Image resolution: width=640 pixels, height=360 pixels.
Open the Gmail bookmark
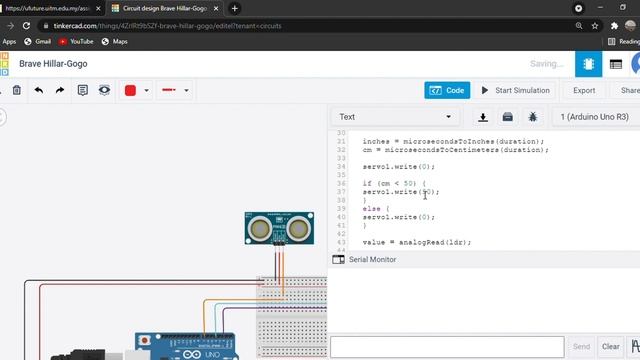coord(38,42)
